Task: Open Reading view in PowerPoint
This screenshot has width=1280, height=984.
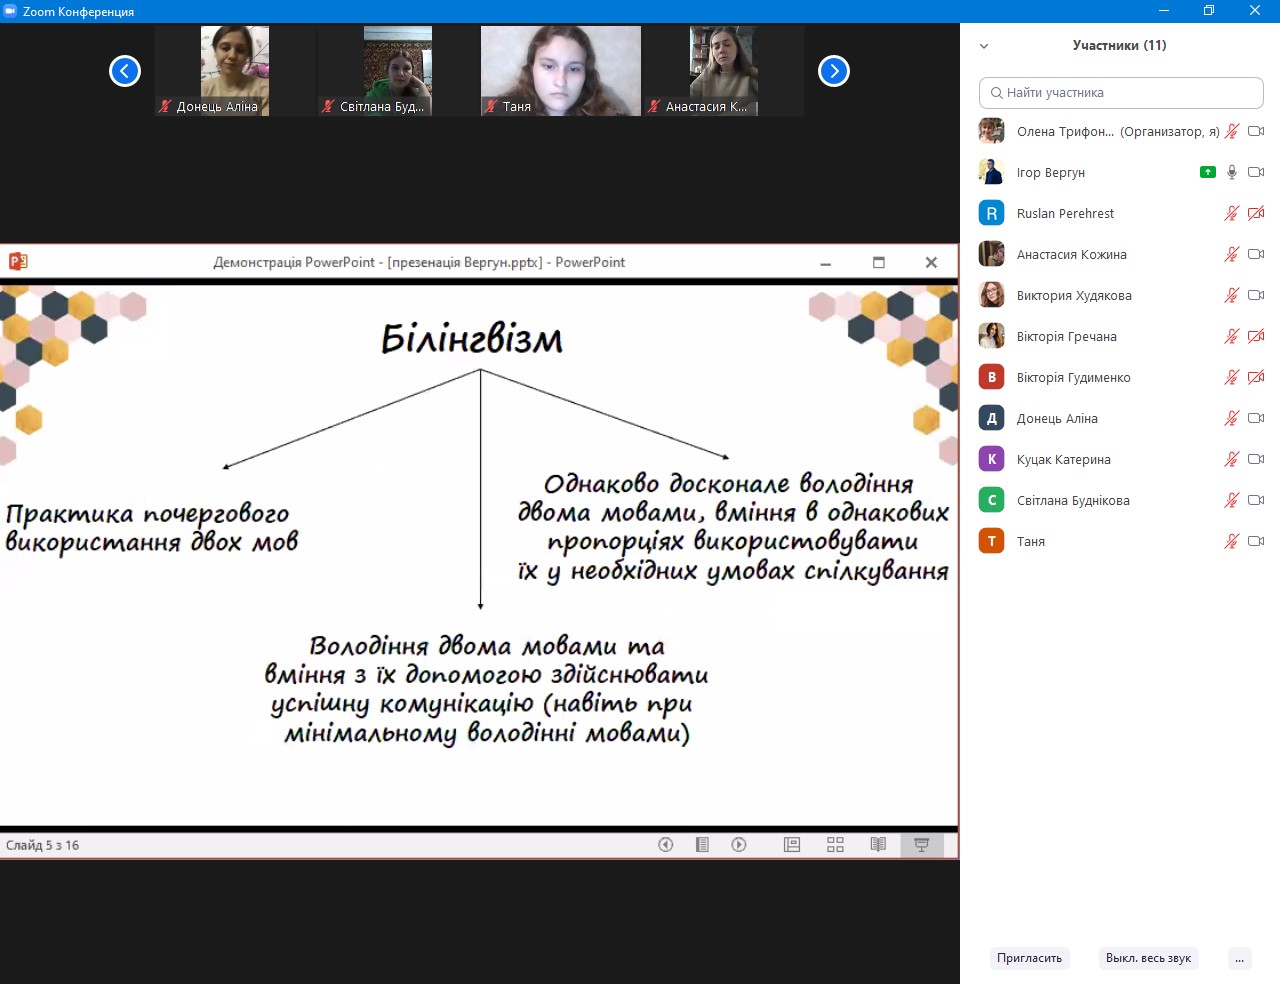Action: pos(878,845)
